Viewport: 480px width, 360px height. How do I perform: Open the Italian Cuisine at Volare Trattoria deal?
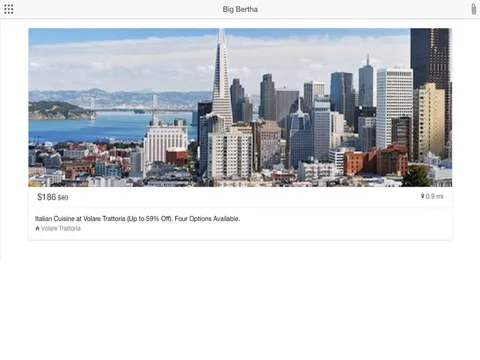pos(137,219)
